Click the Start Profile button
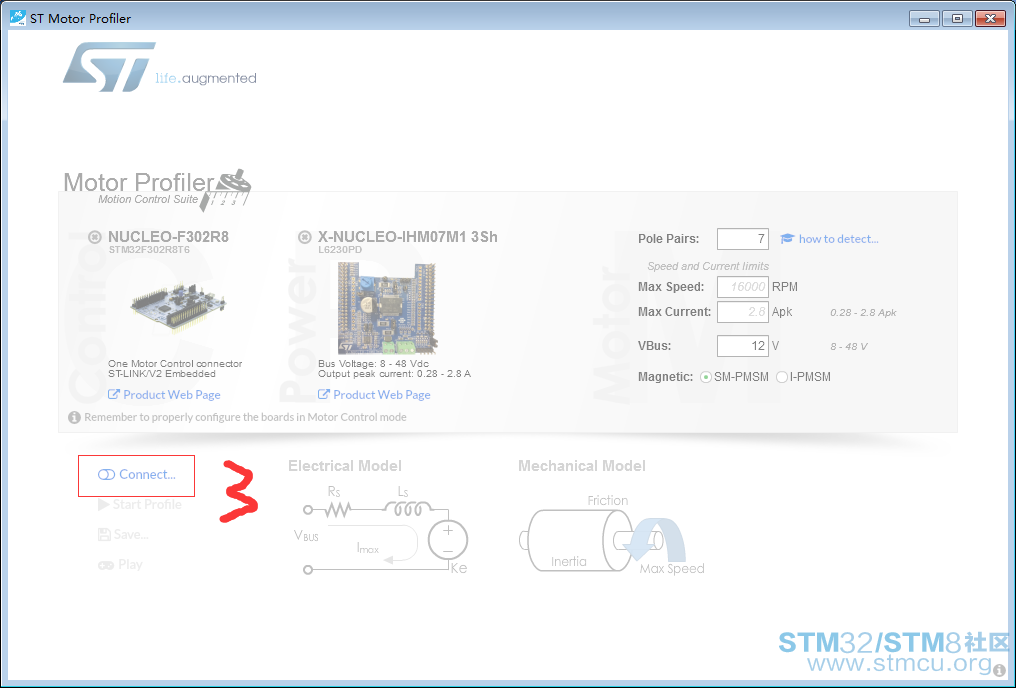The width and height of the screenshot is (1016, 688). [140, 505]
